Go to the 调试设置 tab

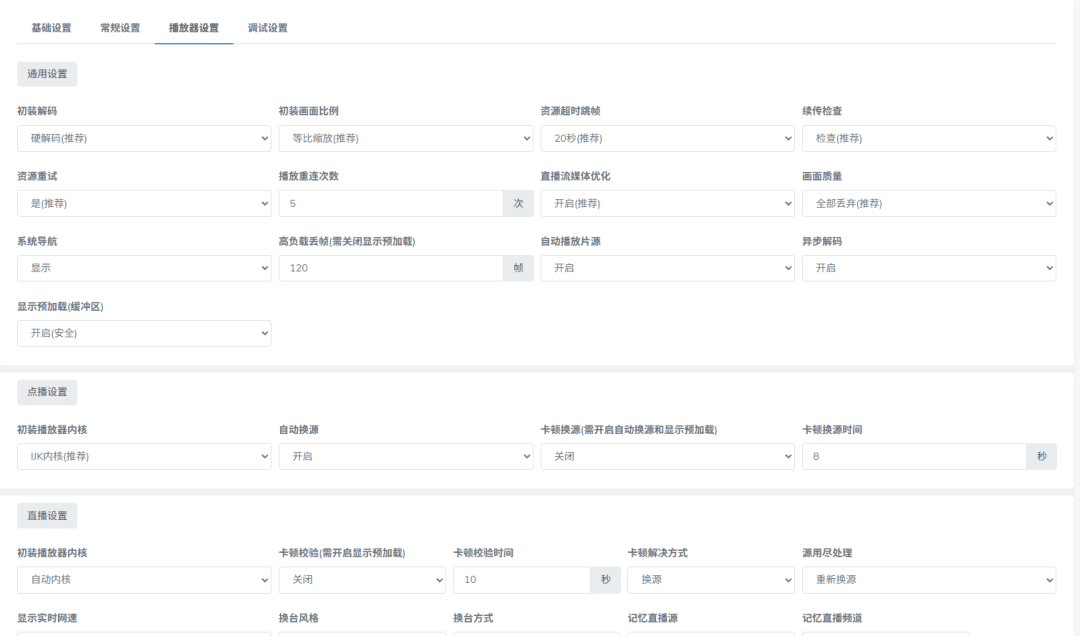coord(267,28)
